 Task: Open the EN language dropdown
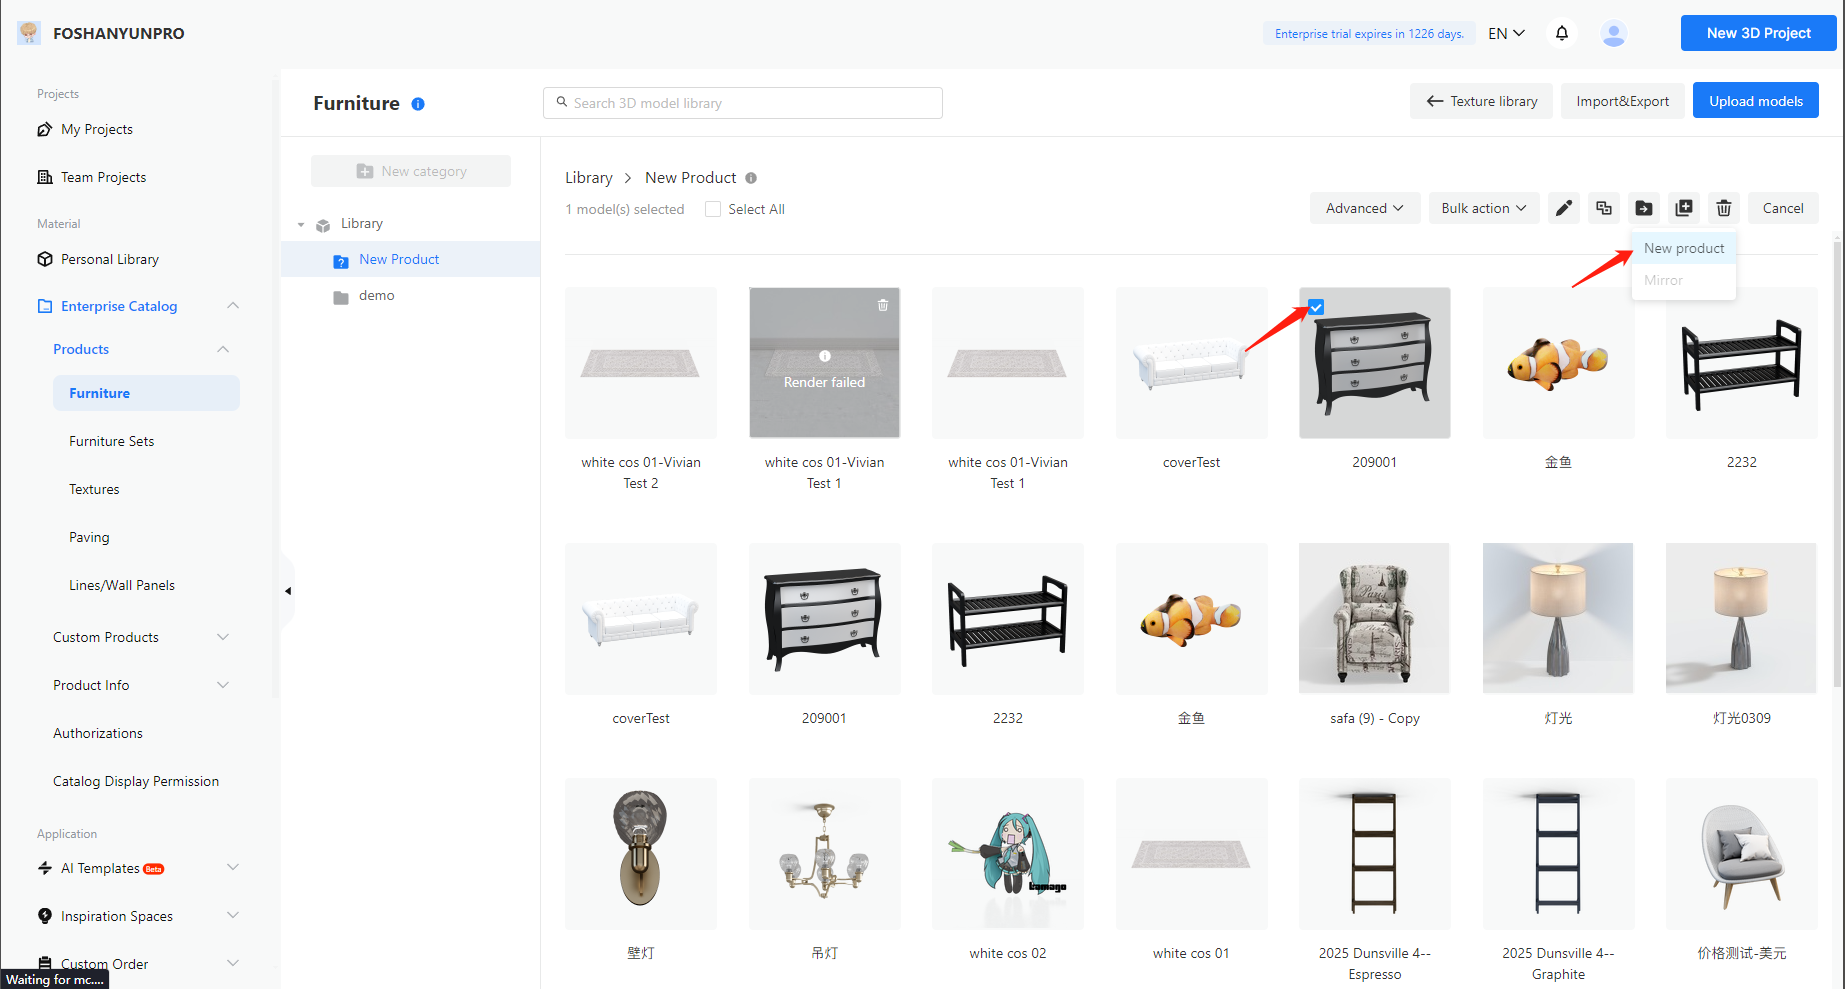[x=1506, y=33]
